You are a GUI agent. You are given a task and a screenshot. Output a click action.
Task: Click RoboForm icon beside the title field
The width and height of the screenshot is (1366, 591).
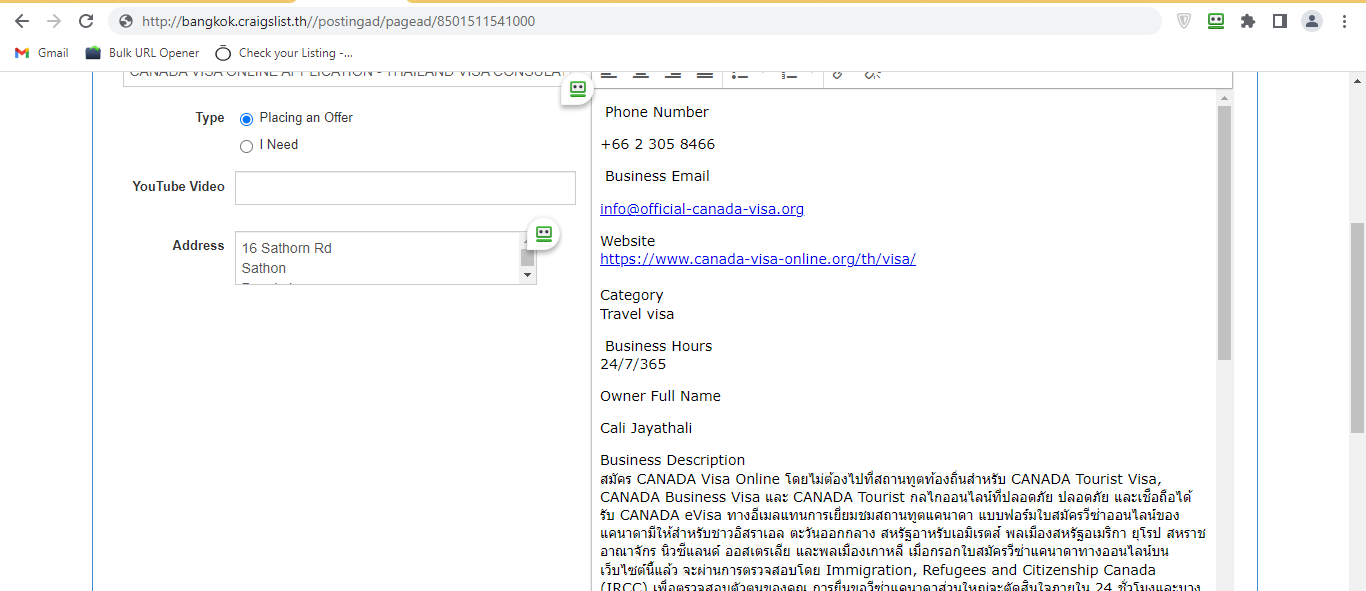(x=577, y=89)
